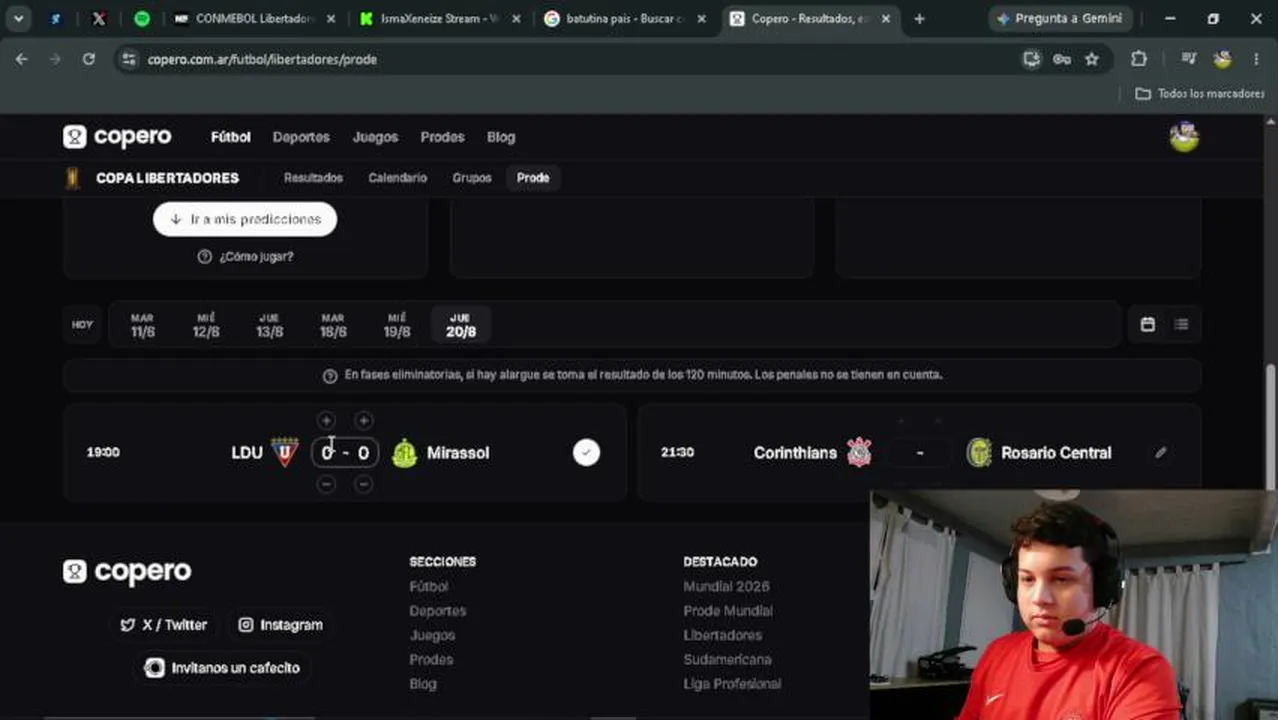This screenshot has width=1278, height=720.
Task: Click the Mirassol team crest
Action: [404, 453]
